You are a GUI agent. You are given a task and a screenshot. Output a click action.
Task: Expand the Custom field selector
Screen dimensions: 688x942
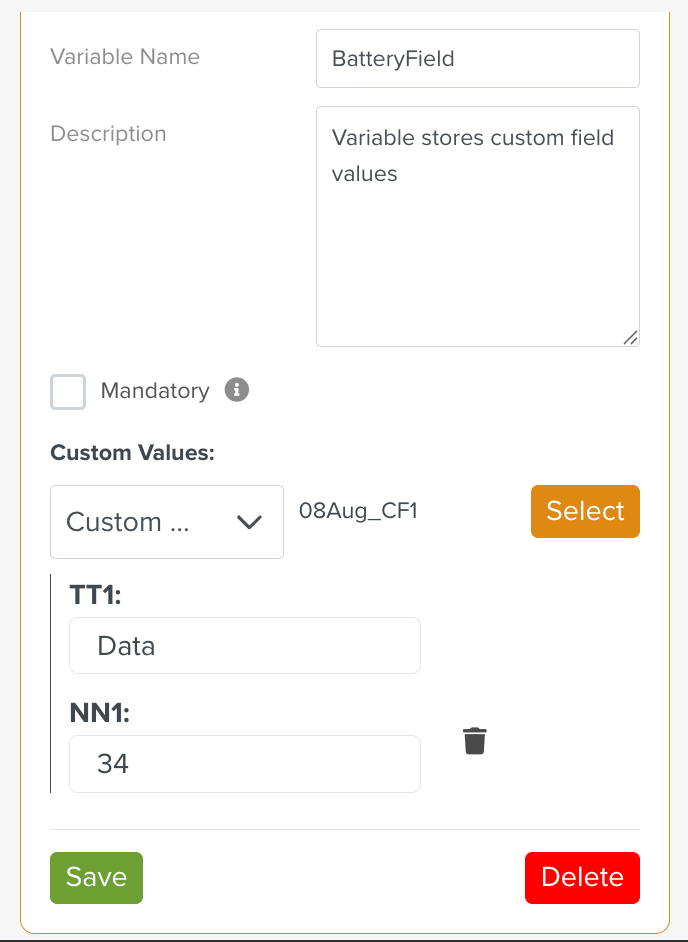pyautogui.click(x=166, y=522)
